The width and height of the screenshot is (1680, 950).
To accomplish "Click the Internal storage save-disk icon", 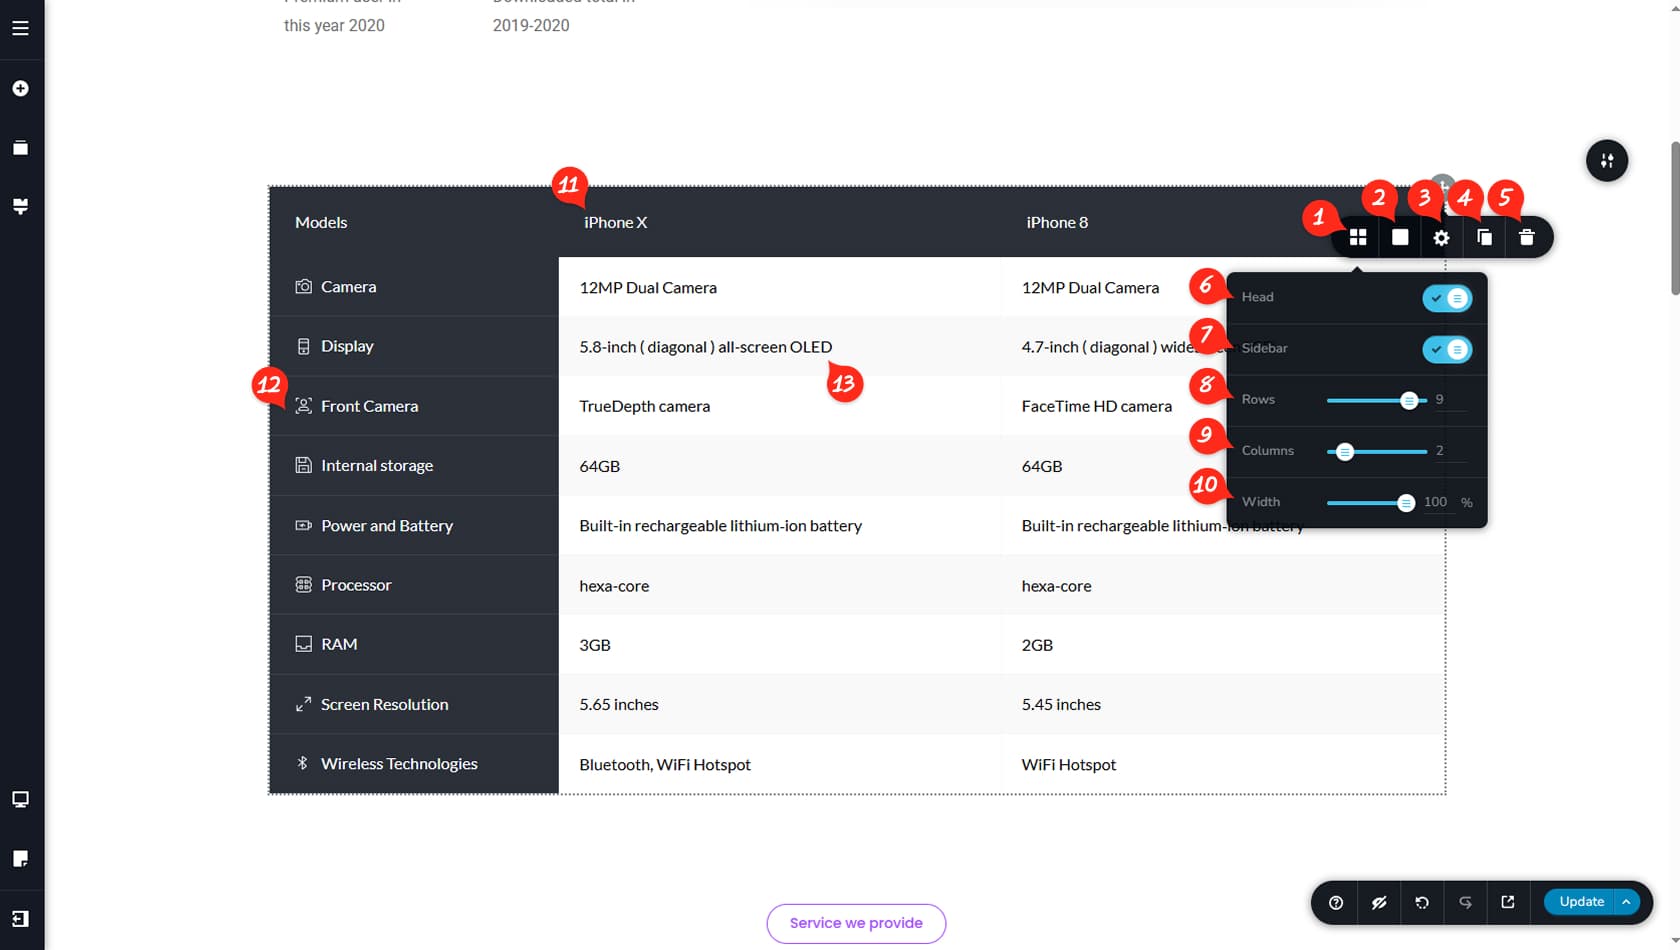I will [303, 465].
